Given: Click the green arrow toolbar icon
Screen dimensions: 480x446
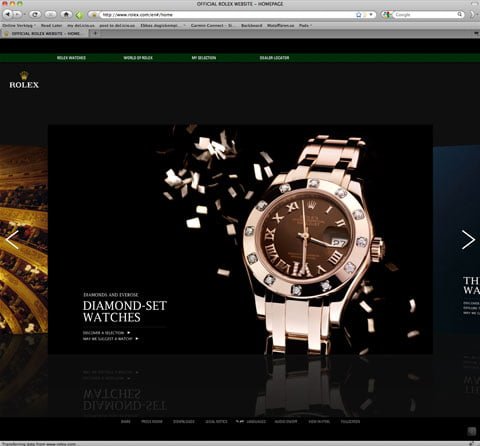Looking at the screenshot, I should (79, 15).
